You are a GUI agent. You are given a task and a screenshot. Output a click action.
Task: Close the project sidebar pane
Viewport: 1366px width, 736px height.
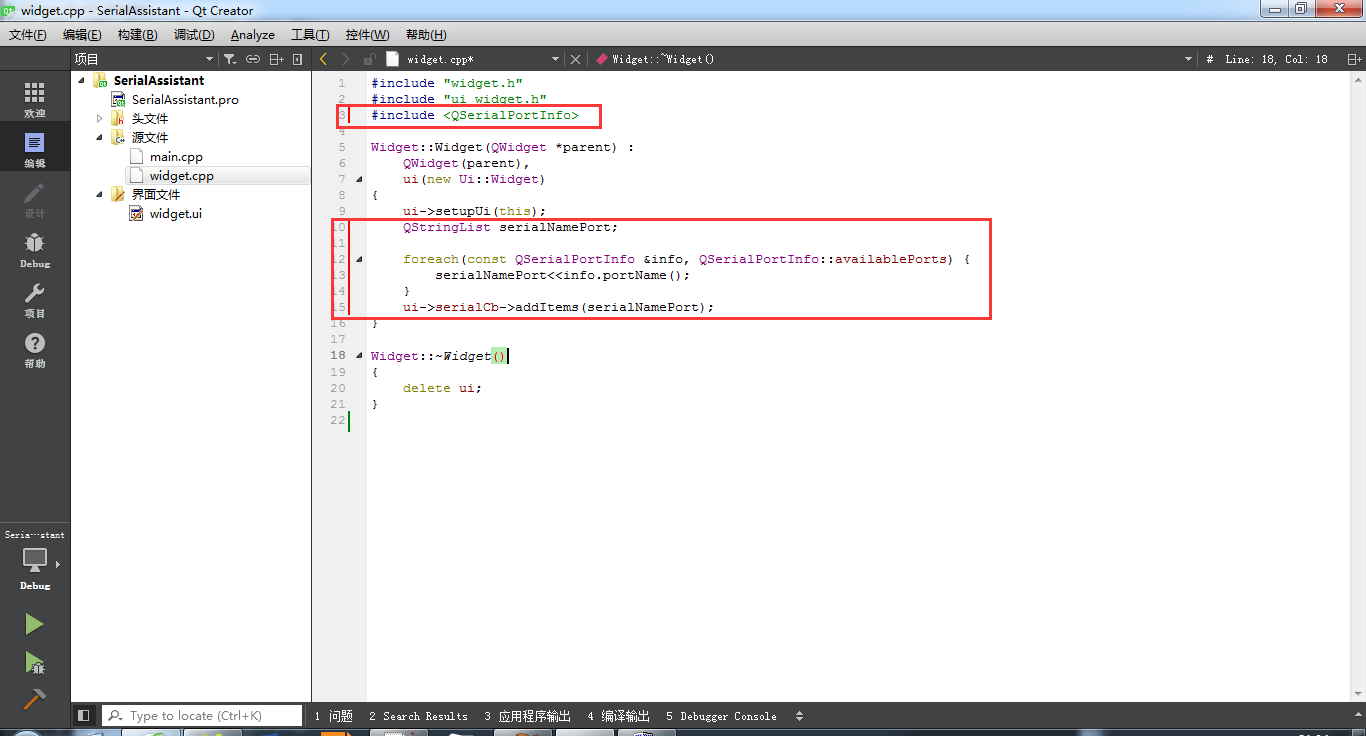pos(297,59)
